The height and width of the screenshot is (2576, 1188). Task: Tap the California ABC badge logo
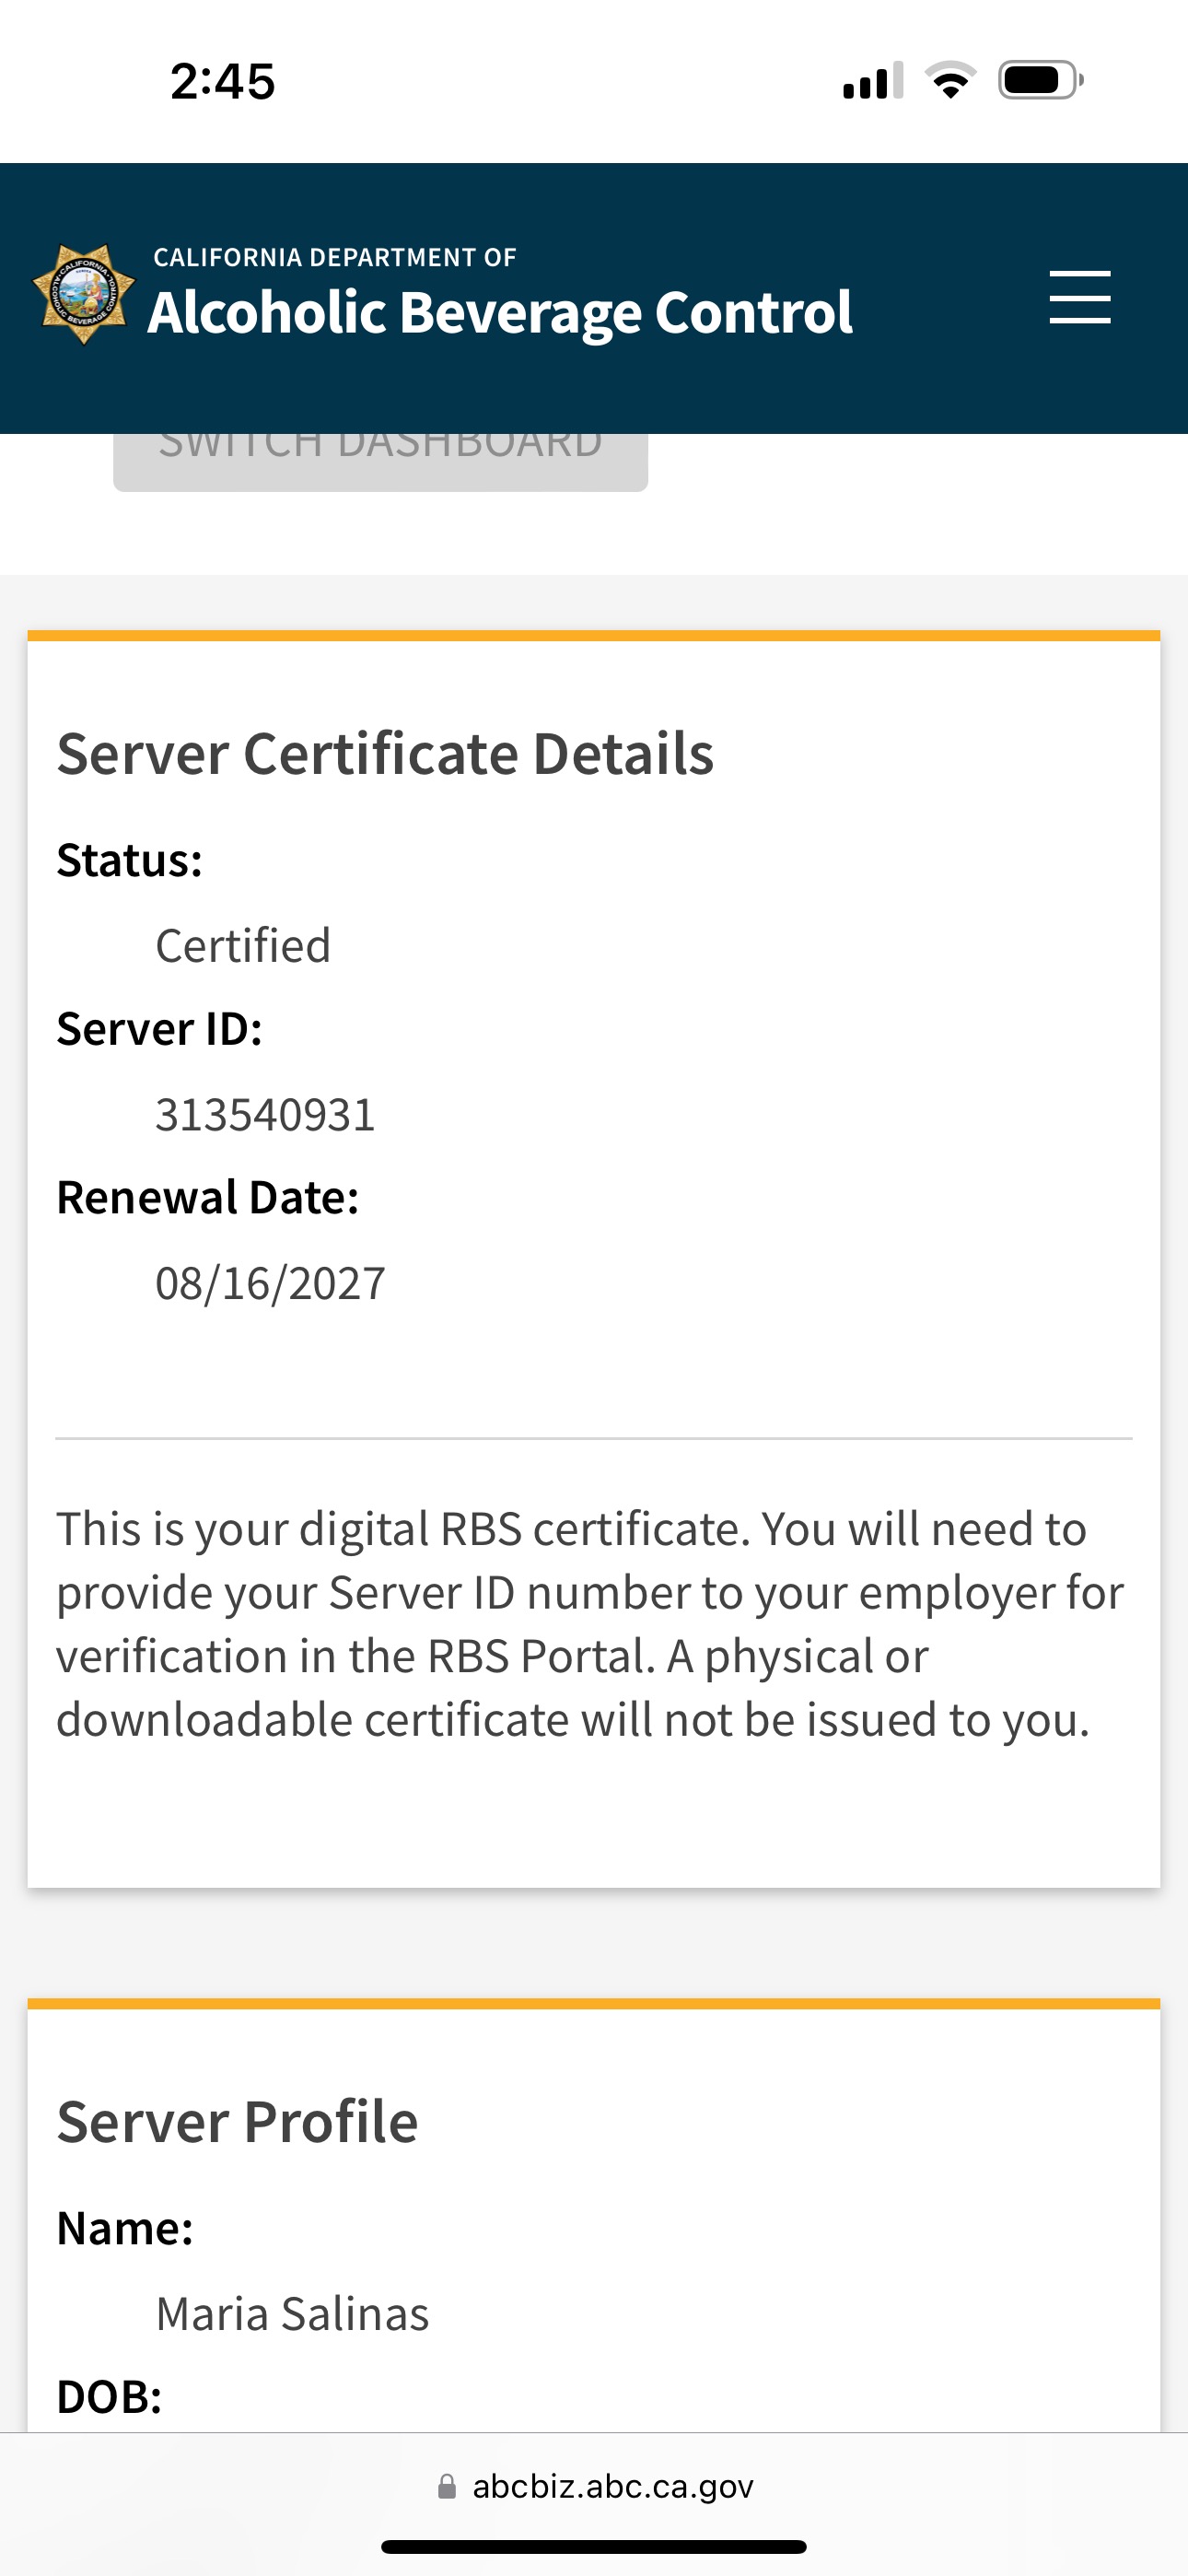point(84,294)
